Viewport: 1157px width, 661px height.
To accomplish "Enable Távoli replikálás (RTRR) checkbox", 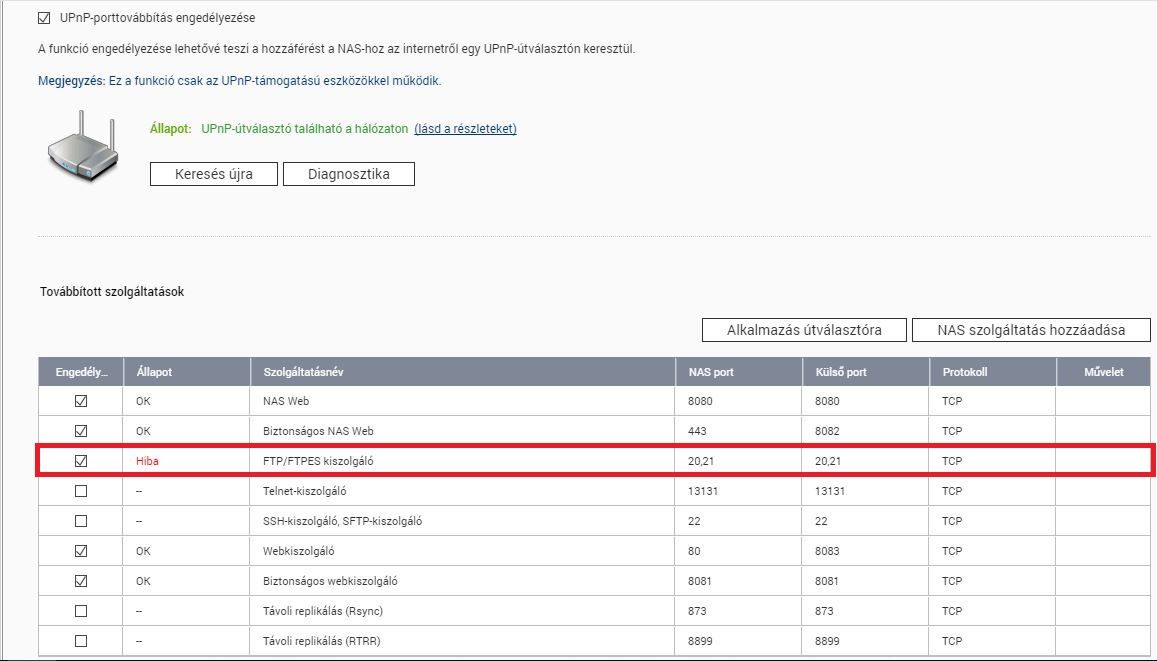I will [x=81, y=641].
